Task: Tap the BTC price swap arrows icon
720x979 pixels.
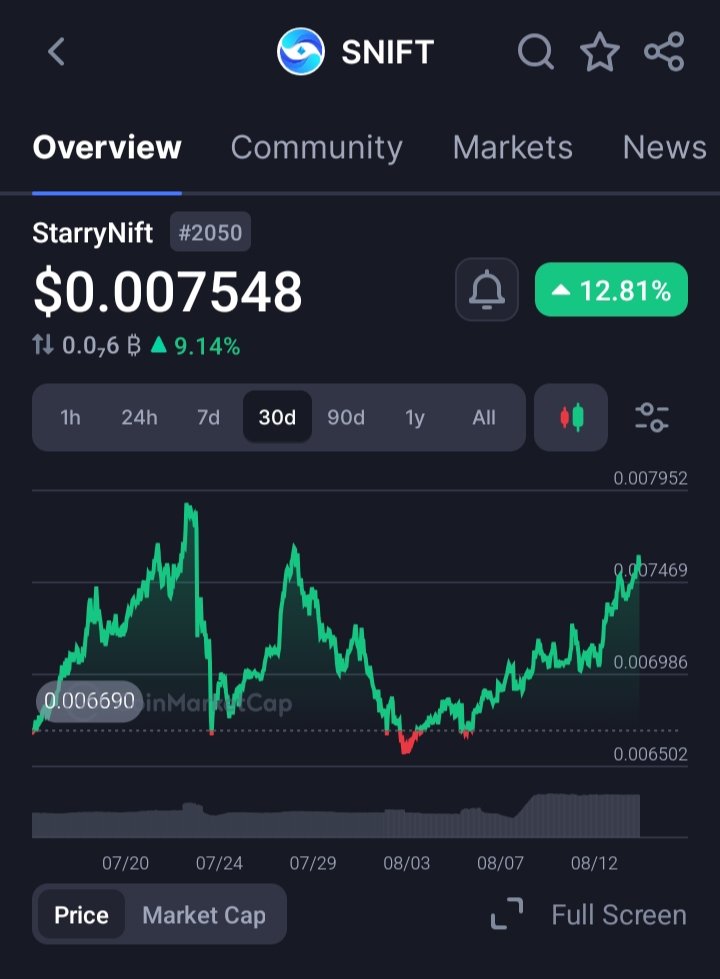Action: click(x=43, y=345)
